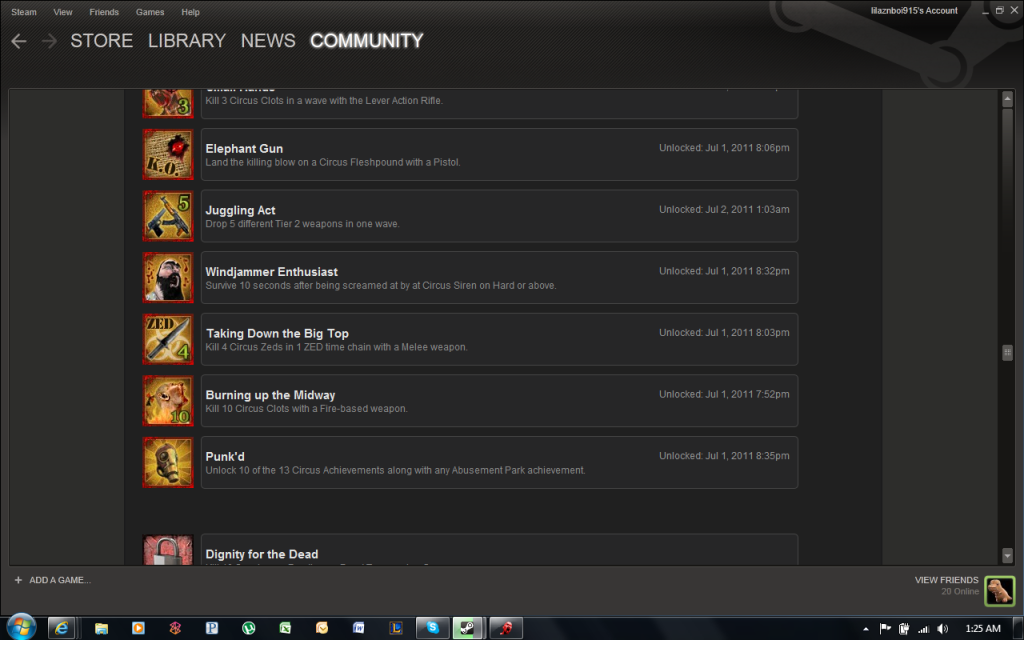This screenshot has height=660, width=1024.
Task: Show hidden system tray icons
Action: [x=866, y=629]
